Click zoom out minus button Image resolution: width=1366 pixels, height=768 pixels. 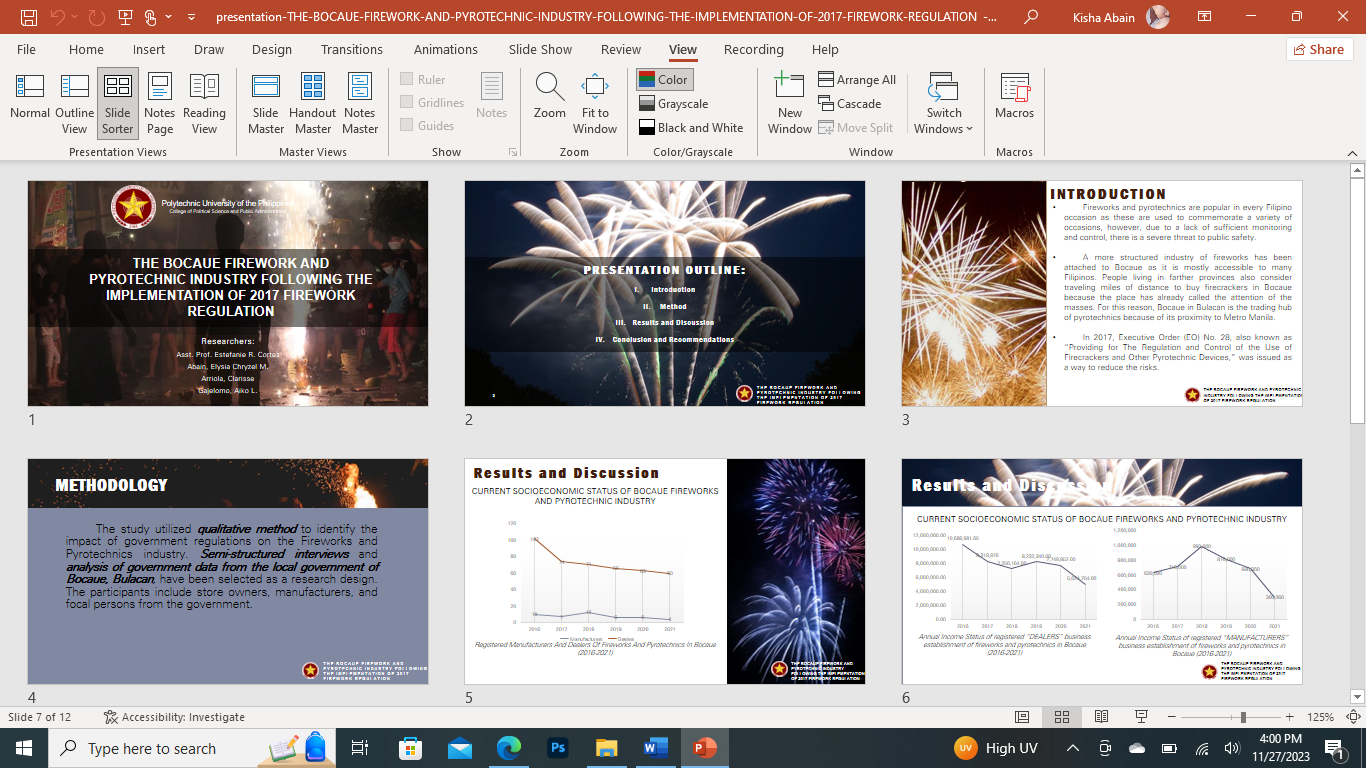pos(1172,717)
